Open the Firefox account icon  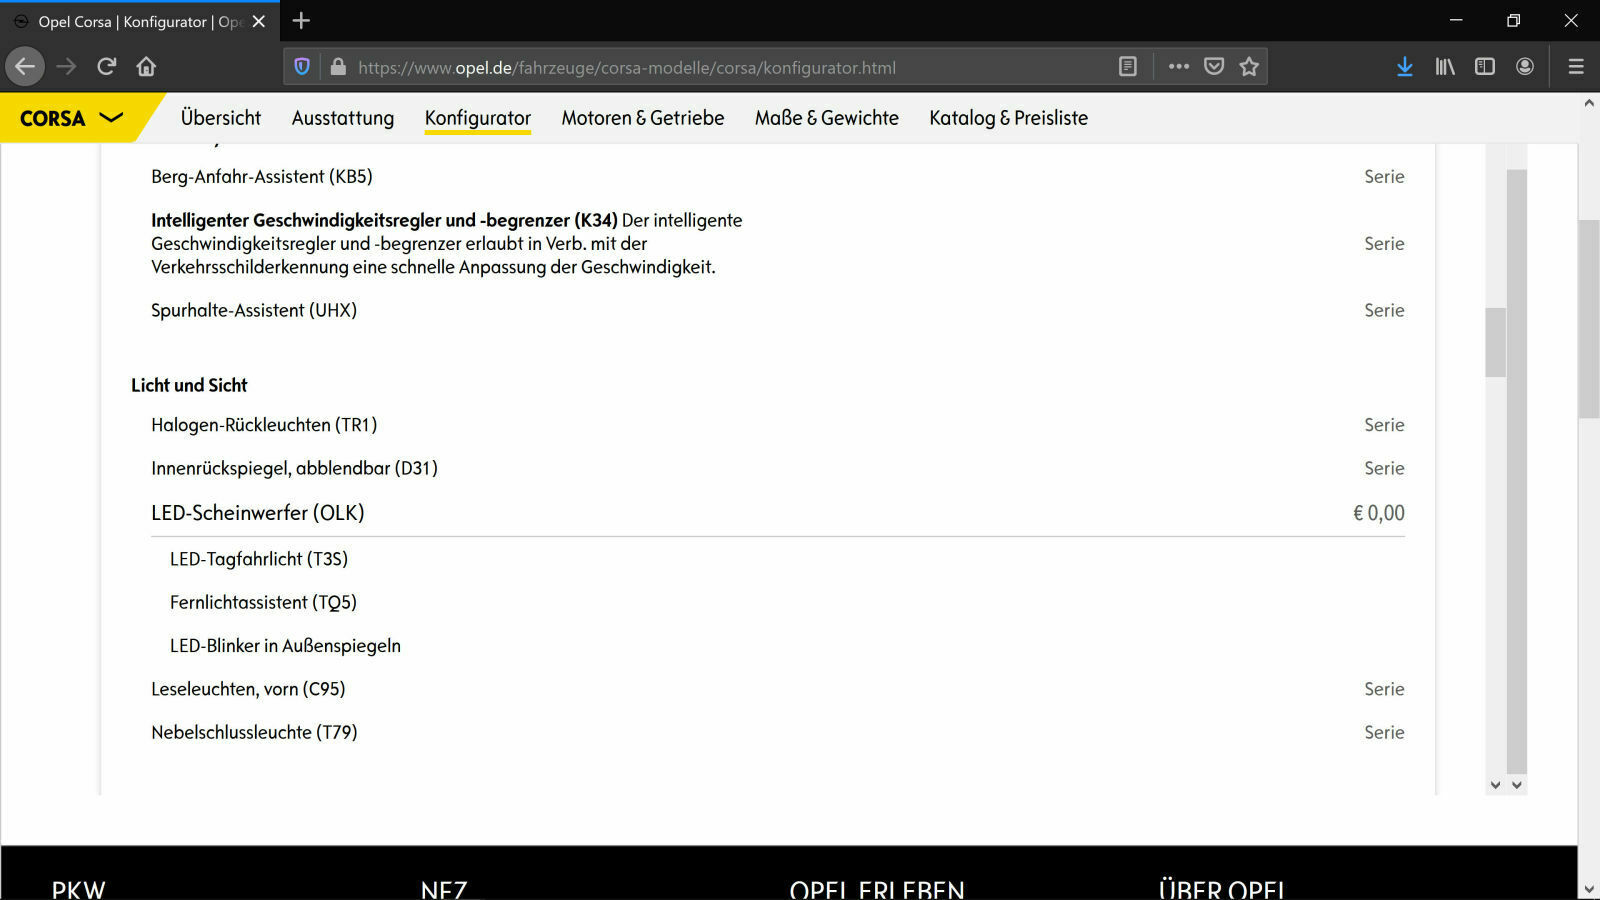click(1525, 67)
